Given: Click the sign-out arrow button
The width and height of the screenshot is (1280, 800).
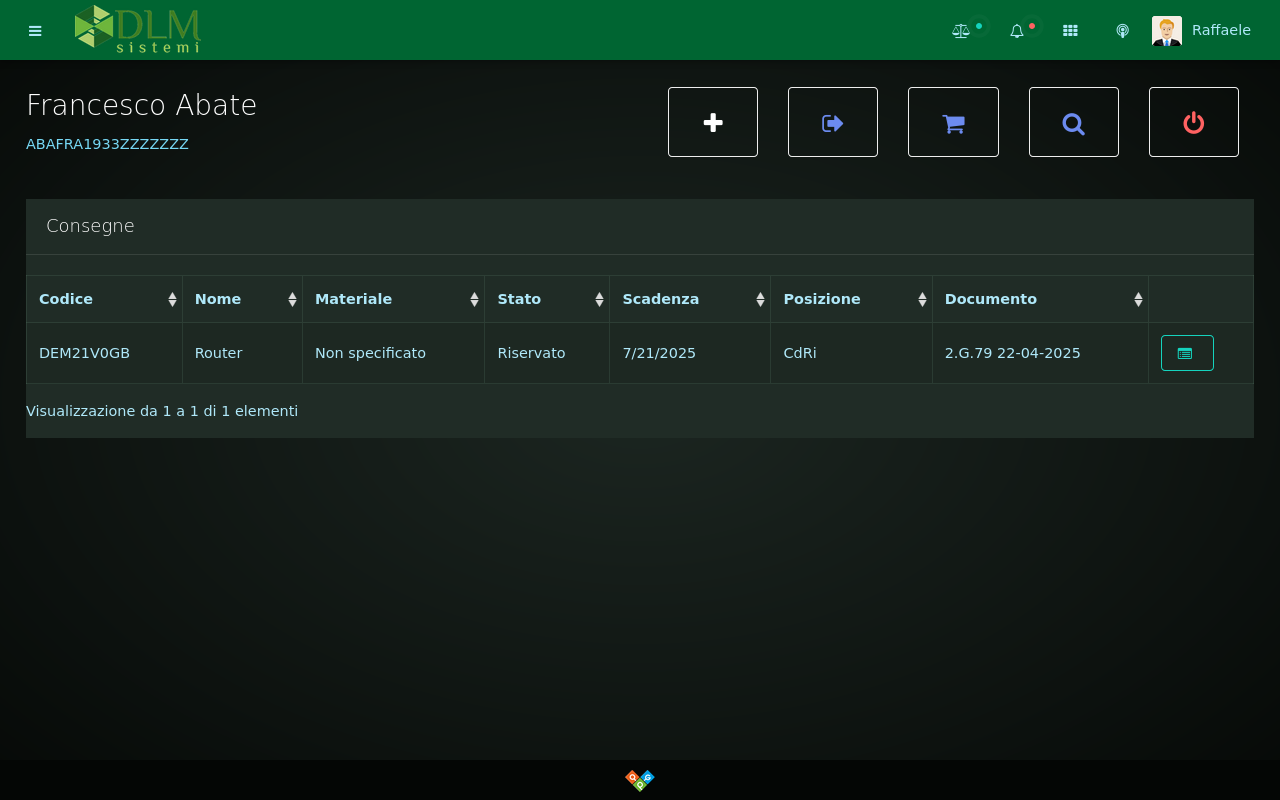Looking at the screenshot, I should coord(833,122).
